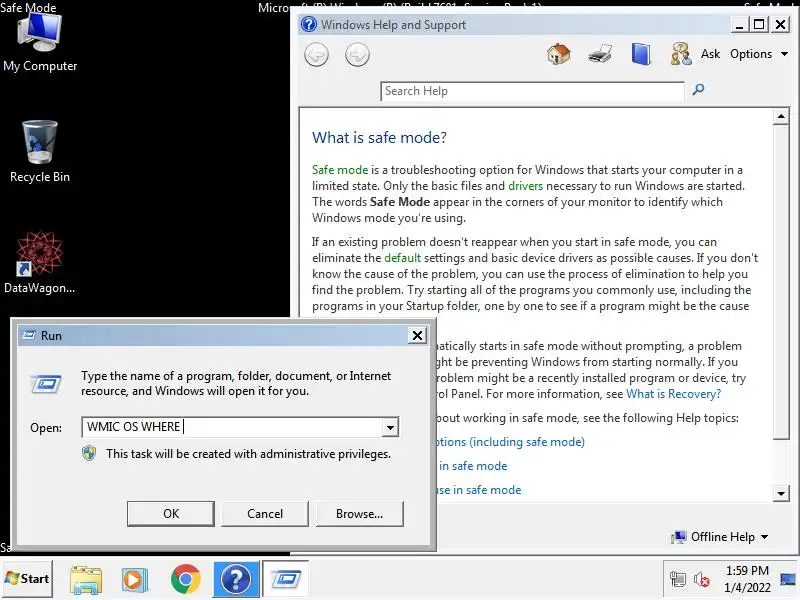Print the current help topic
The width and height of the screenshot is (800, 600).
(600, 54)
